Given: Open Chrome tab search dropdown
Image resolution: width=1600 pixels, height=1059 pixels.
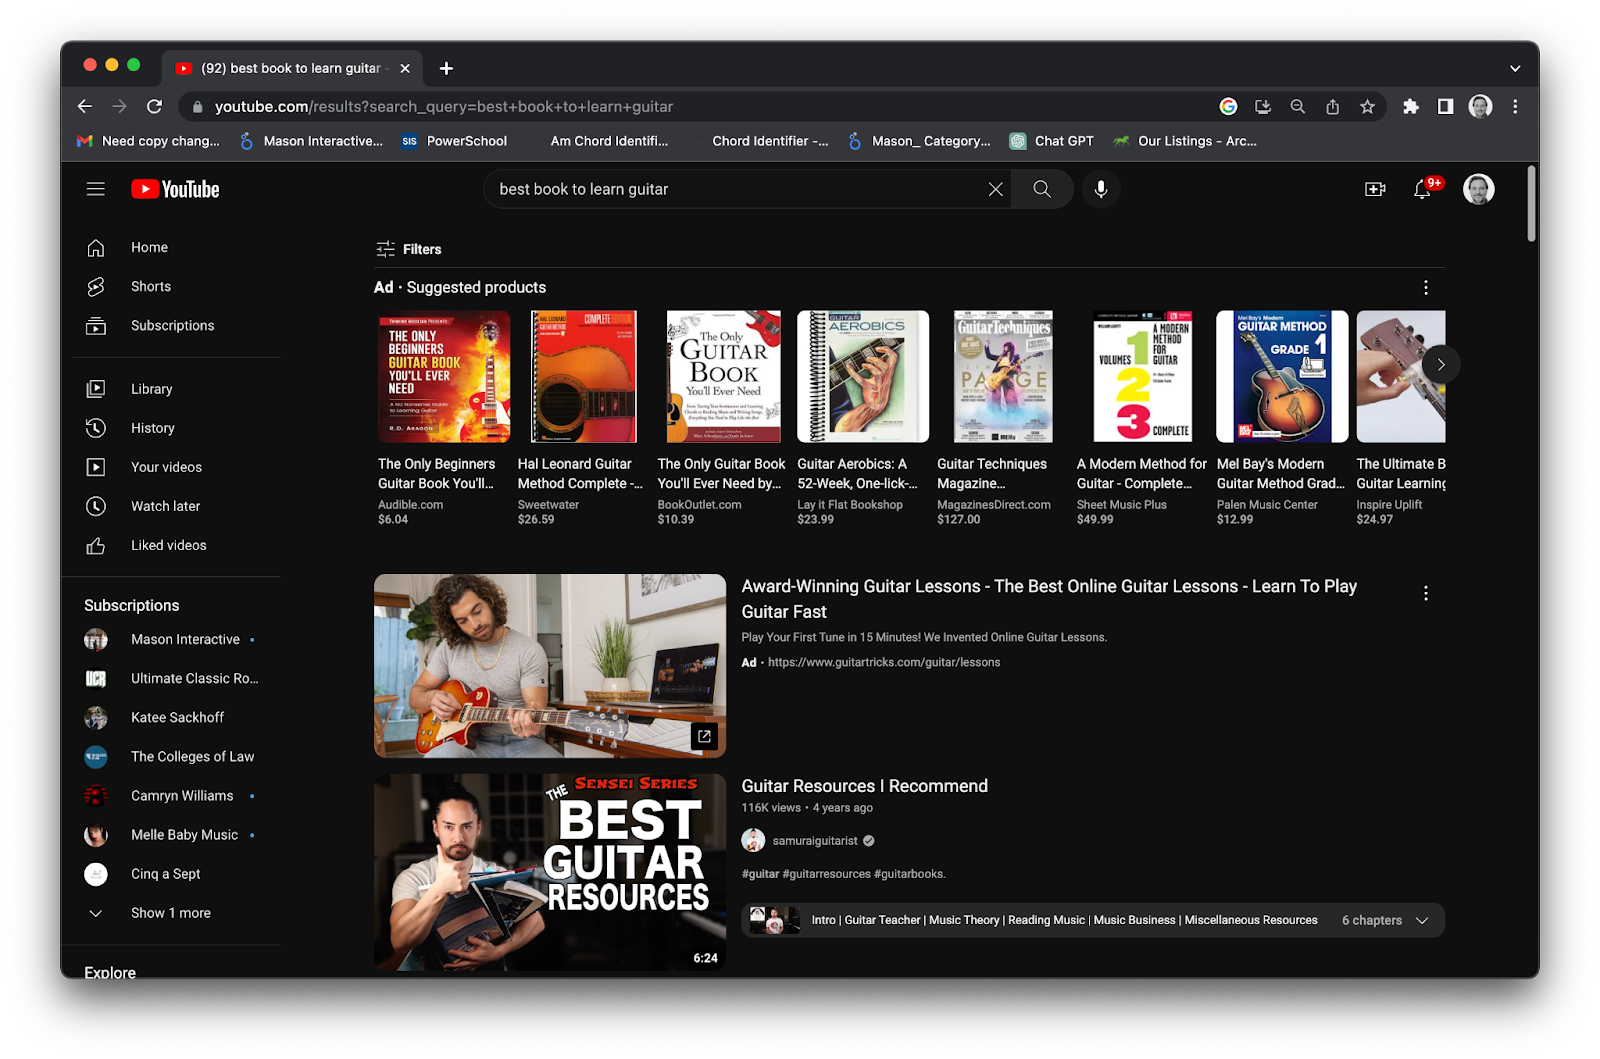Looking at the screenshot, I should tap(1515, 68).
